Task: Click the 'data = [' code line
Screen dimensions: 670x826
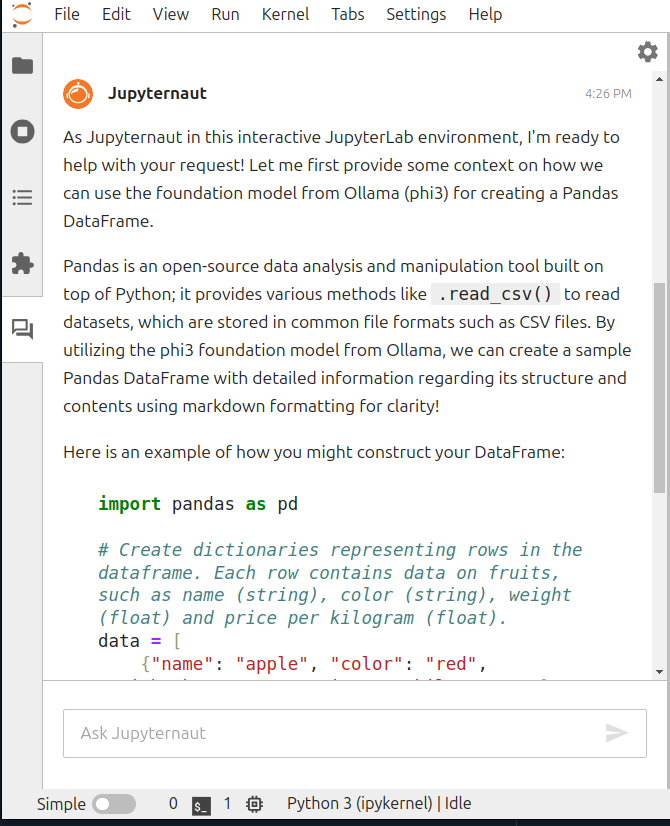Action: pyautogui.click(x=139, y=641)
